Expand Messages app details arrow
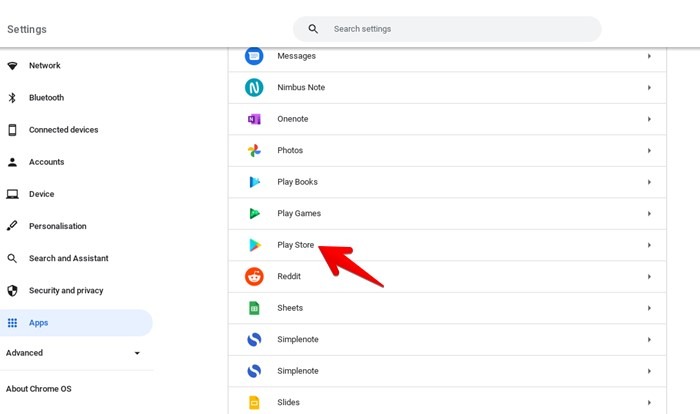This screenshot has height=414, width=700. point(649,56)
